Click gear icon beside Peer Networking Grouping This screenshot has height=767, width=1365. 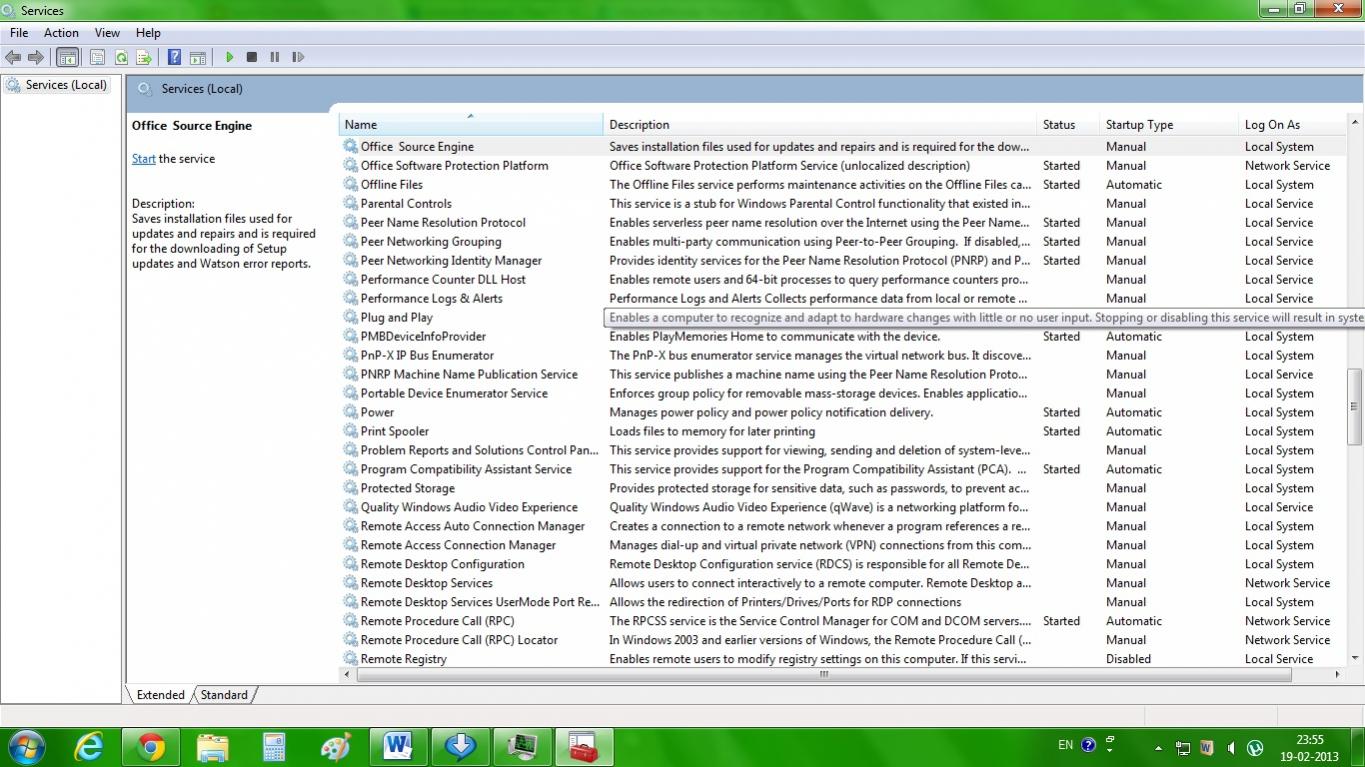pos(350,241)
